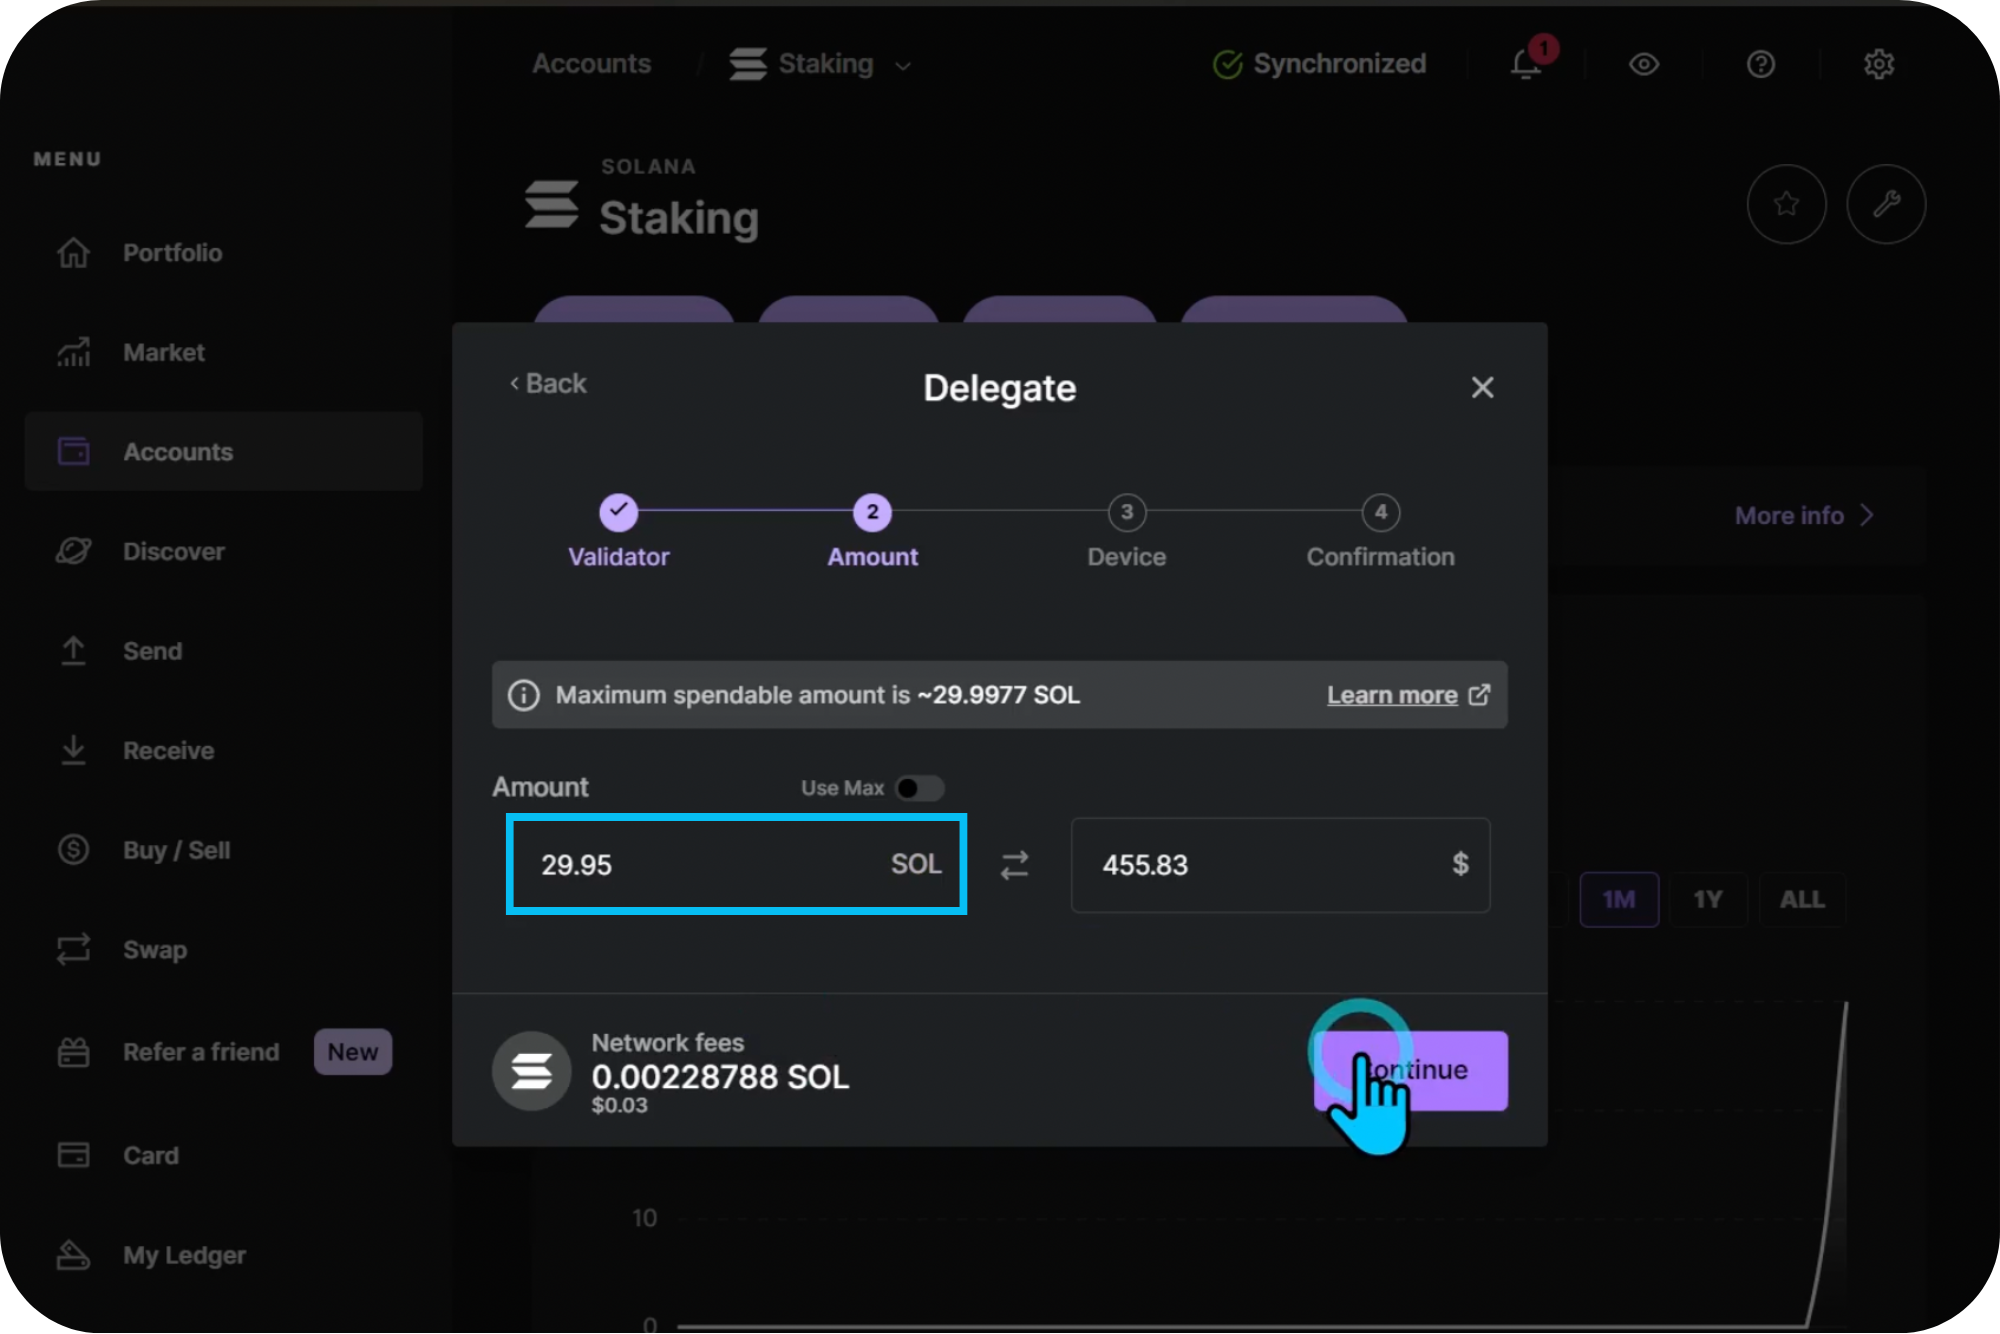
Task: Toggle the Use Max switch
Action: pos(918,788)
